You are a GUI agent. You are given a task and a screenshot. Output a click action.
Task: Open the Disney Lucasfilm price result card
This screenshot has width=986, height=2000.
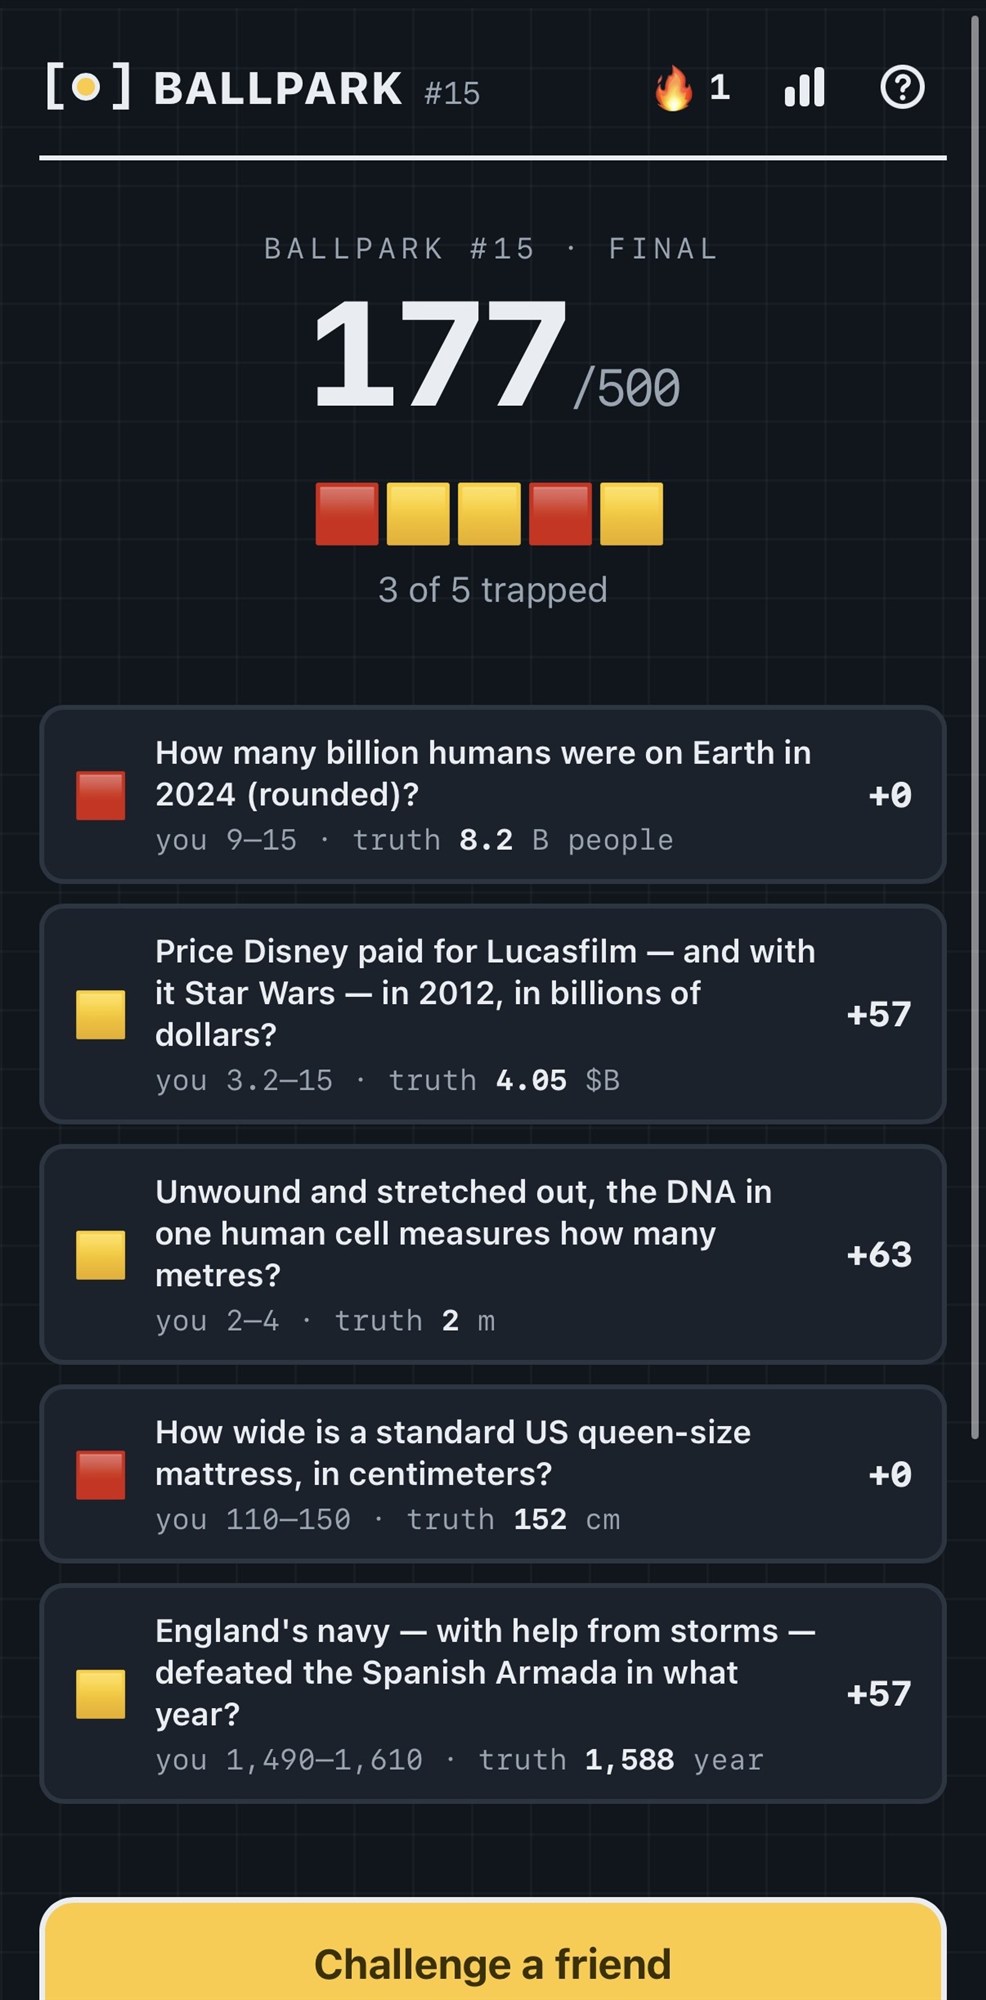[x=493, y=1014]
